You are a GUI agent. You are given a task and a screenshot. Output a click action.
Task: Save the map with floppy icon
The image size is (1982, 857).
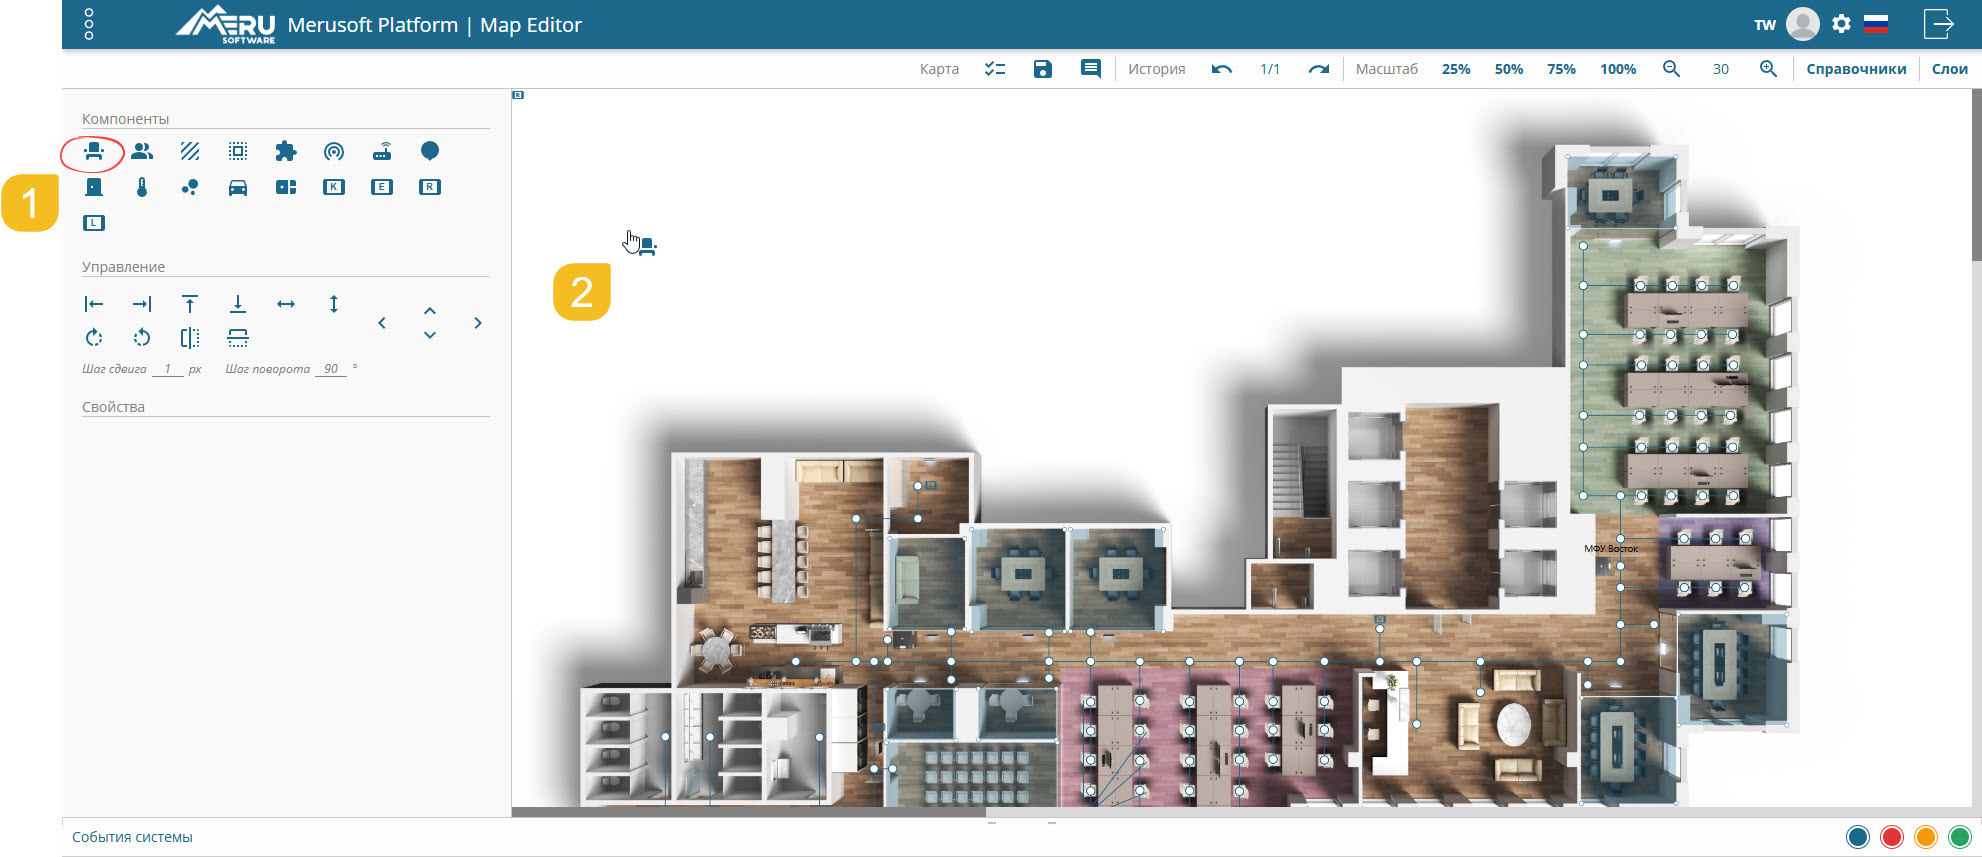tap(1043, 69)
